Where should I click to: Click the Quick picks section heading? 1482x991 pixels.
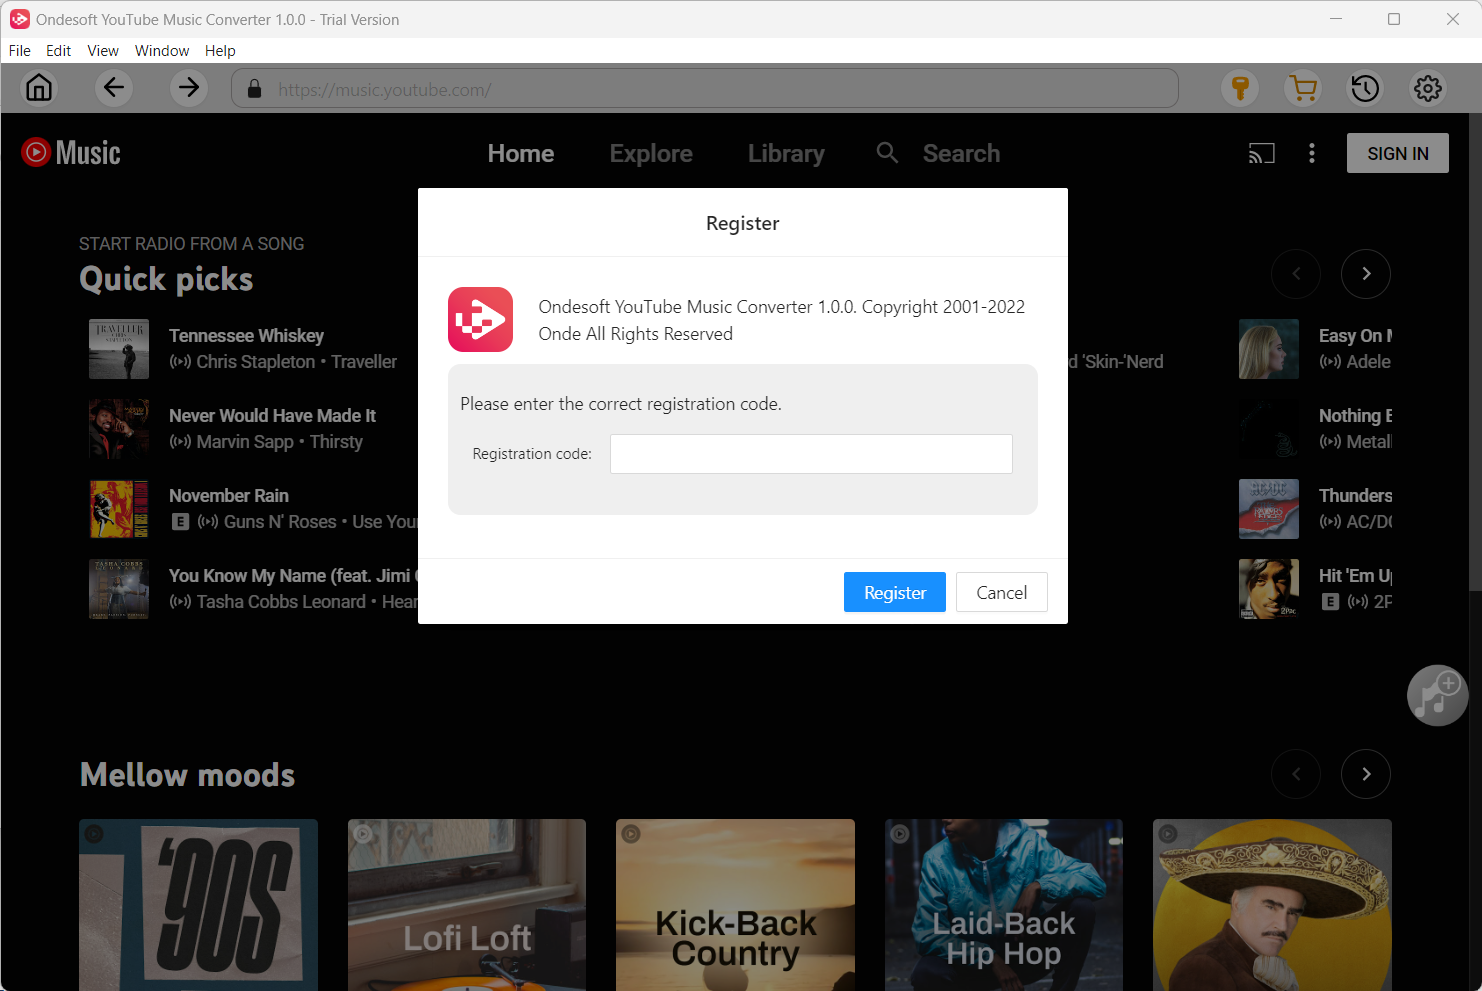coord(166,279)
